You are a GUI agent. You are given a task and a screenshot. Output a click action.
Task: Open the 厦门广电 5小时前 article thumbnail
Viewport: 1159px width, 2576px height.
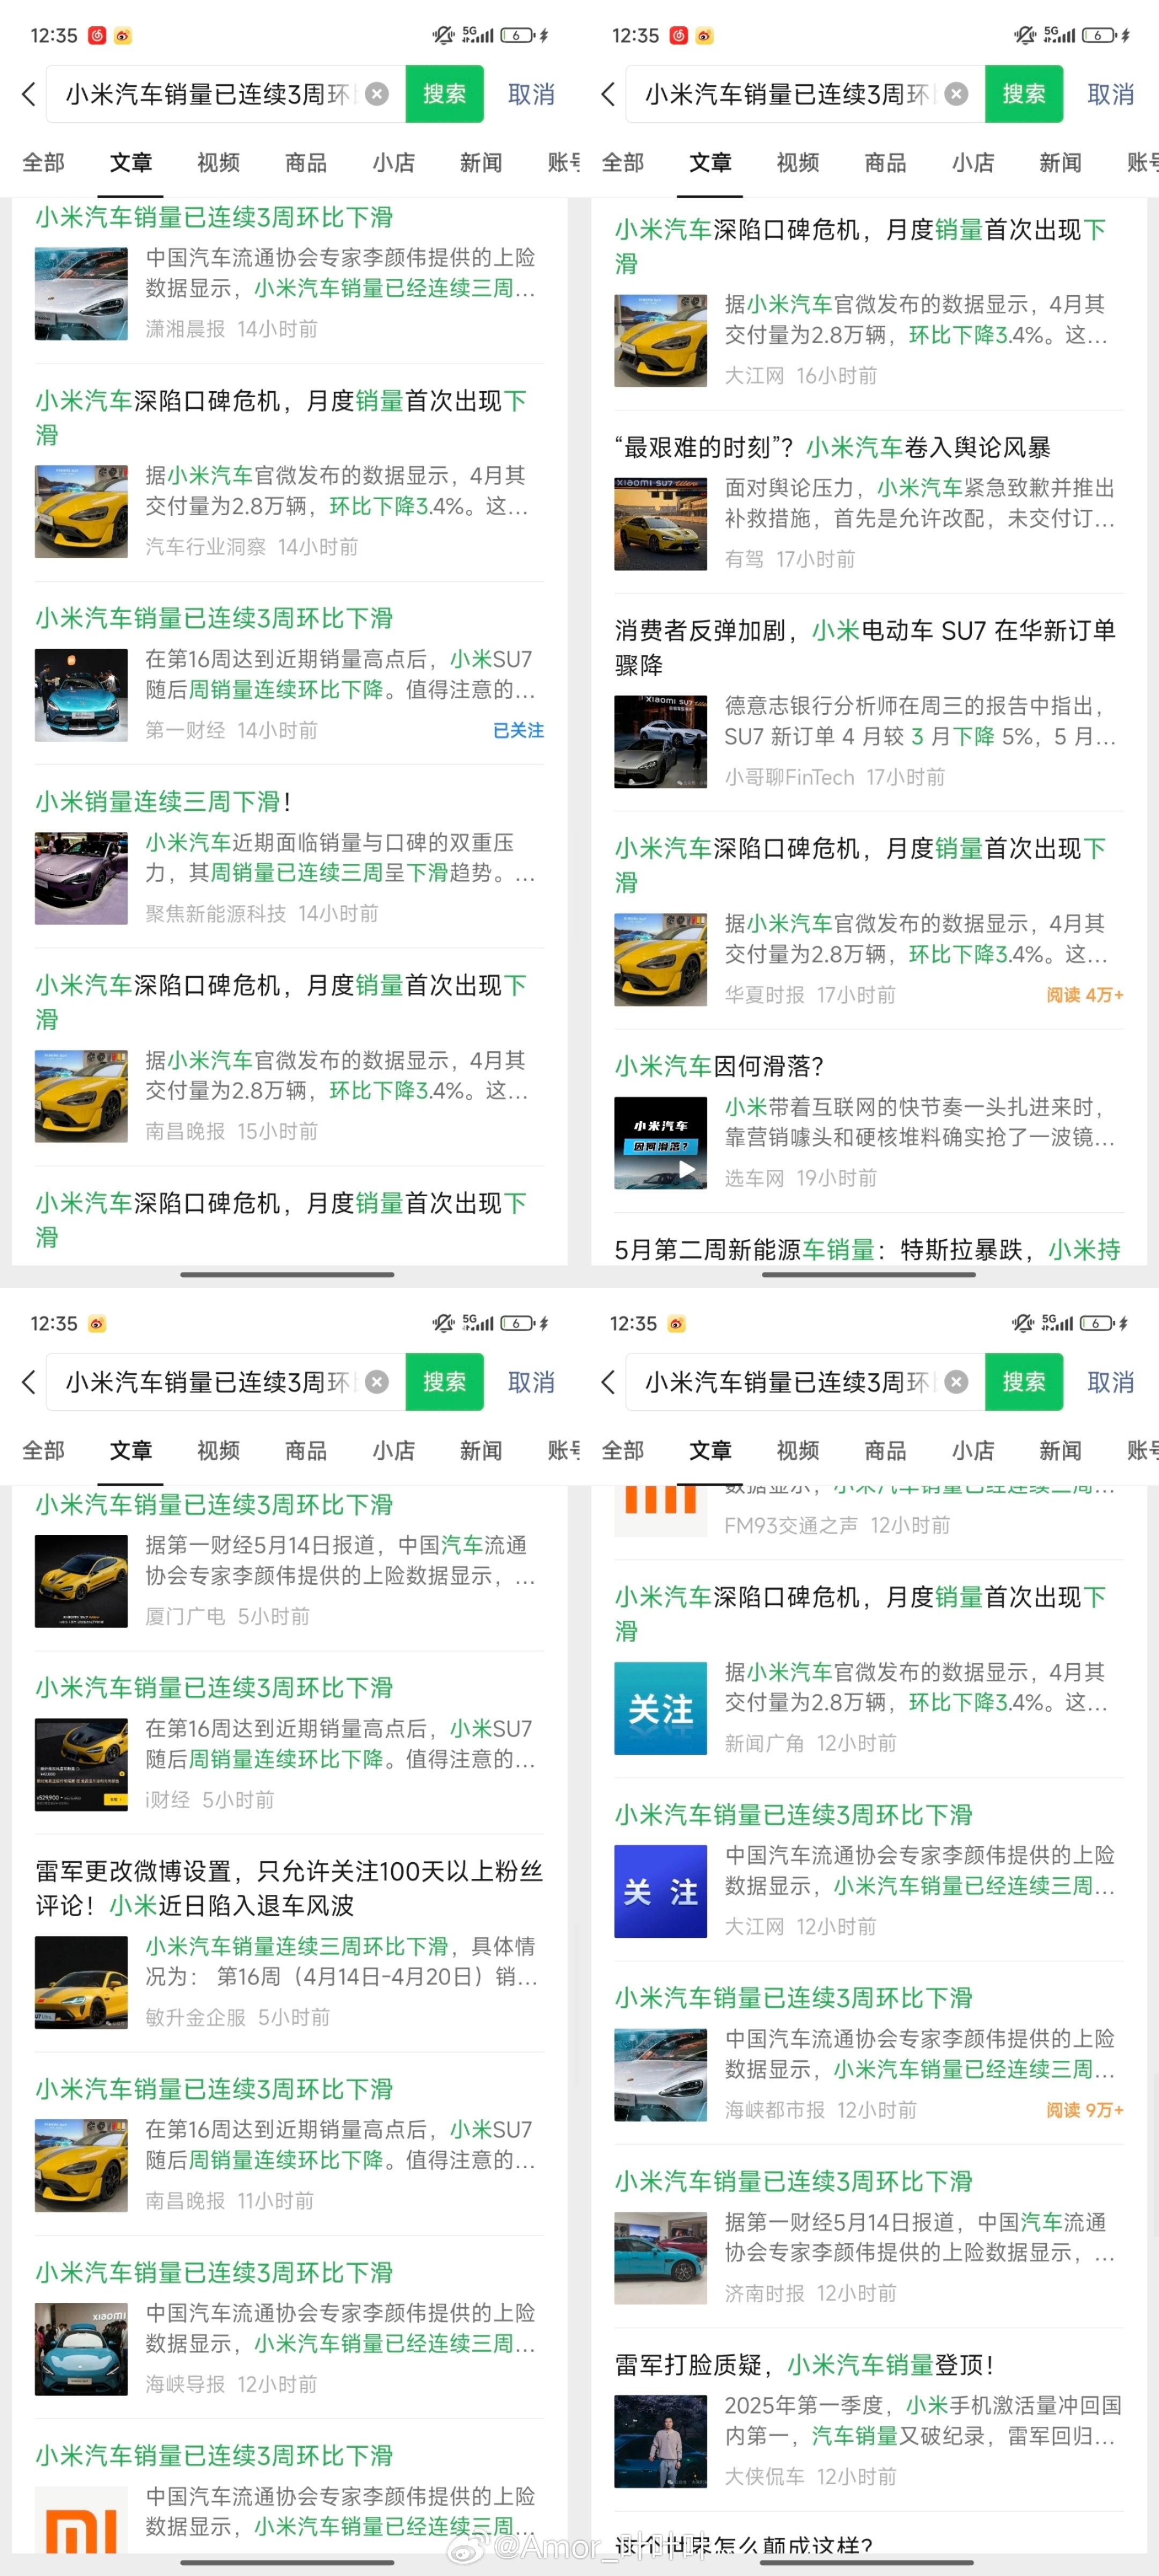[81, 1581]
